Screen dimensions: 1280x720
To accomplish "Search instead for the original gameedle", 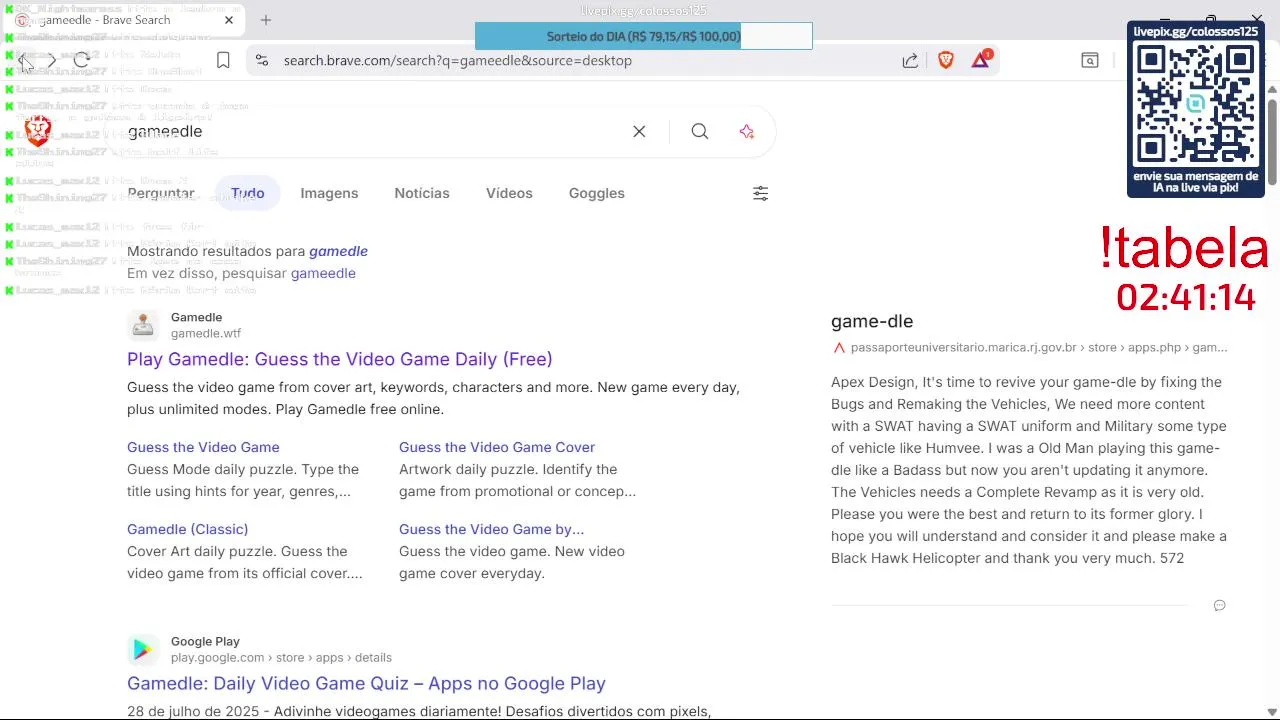I will coord(323,273).
